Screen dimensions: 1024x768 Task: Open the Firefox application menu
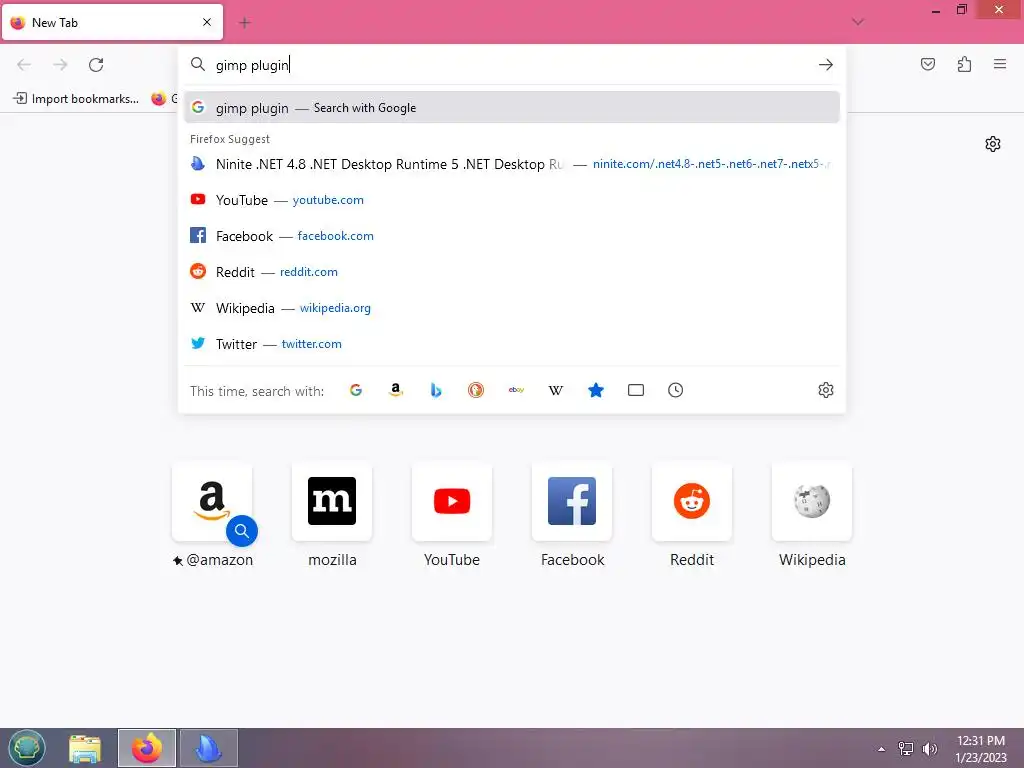pos(1000,64)
